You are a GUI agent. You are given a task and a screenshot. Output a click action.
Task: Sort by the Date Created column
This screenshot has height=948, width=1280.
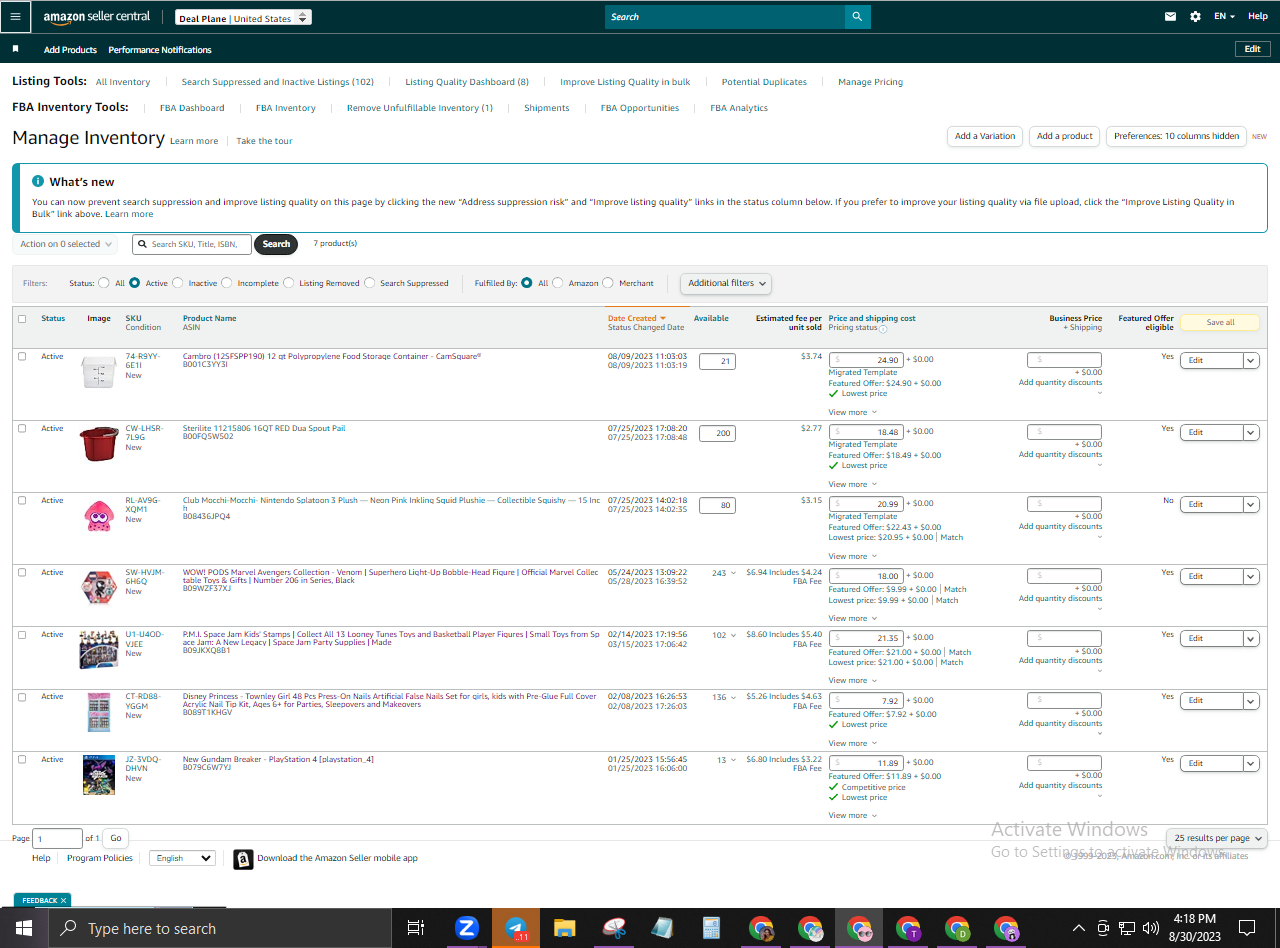pos(637,318)
